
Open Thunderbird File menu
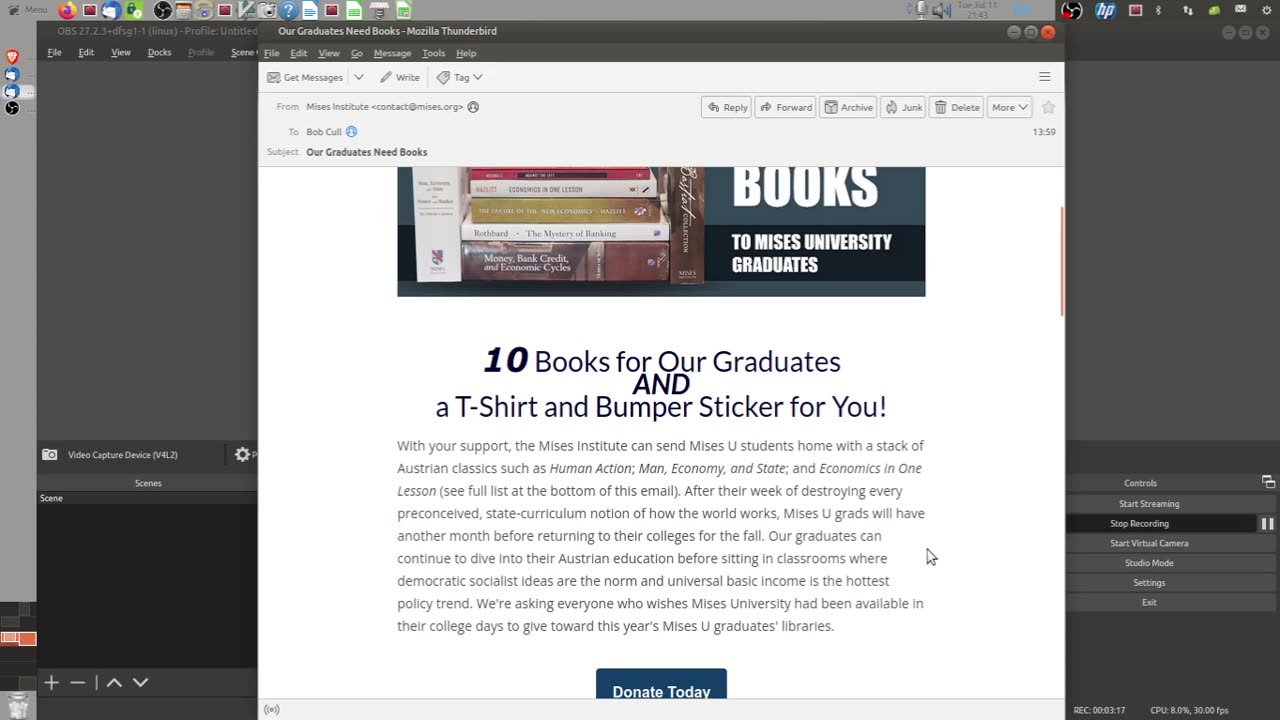271,53
